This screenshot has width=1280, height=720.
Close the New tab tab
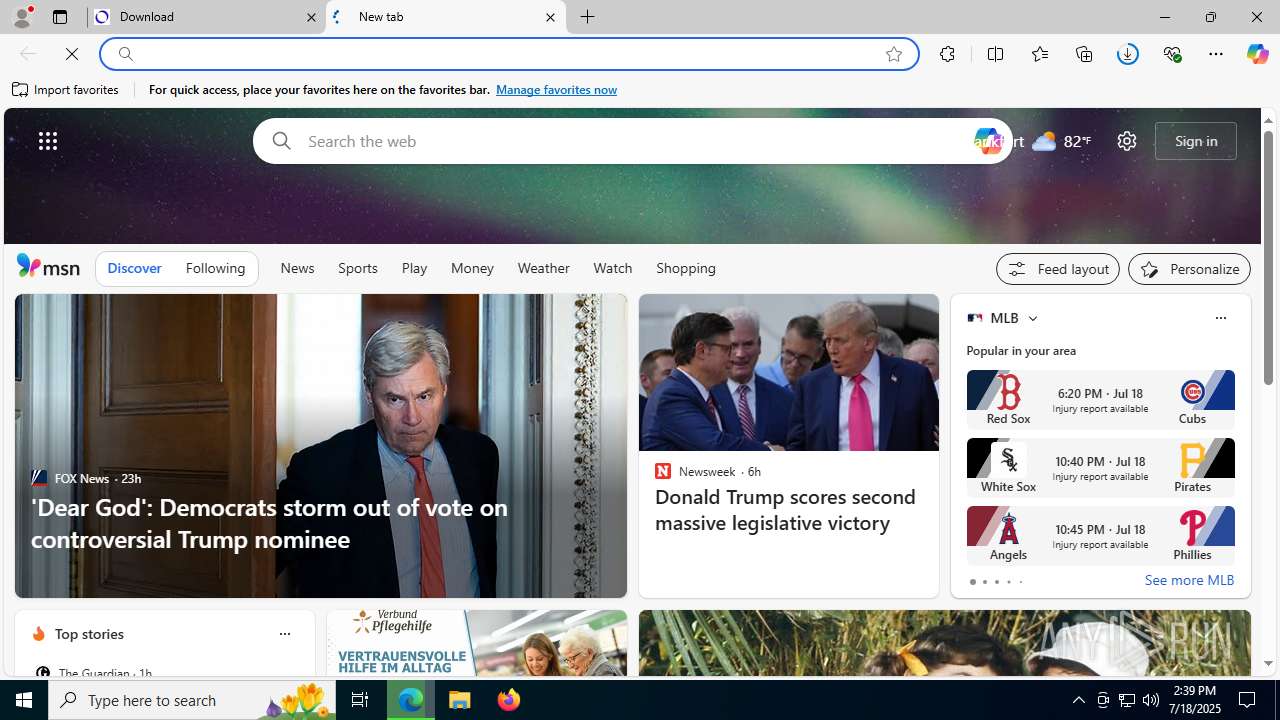[x=550, y=17]
